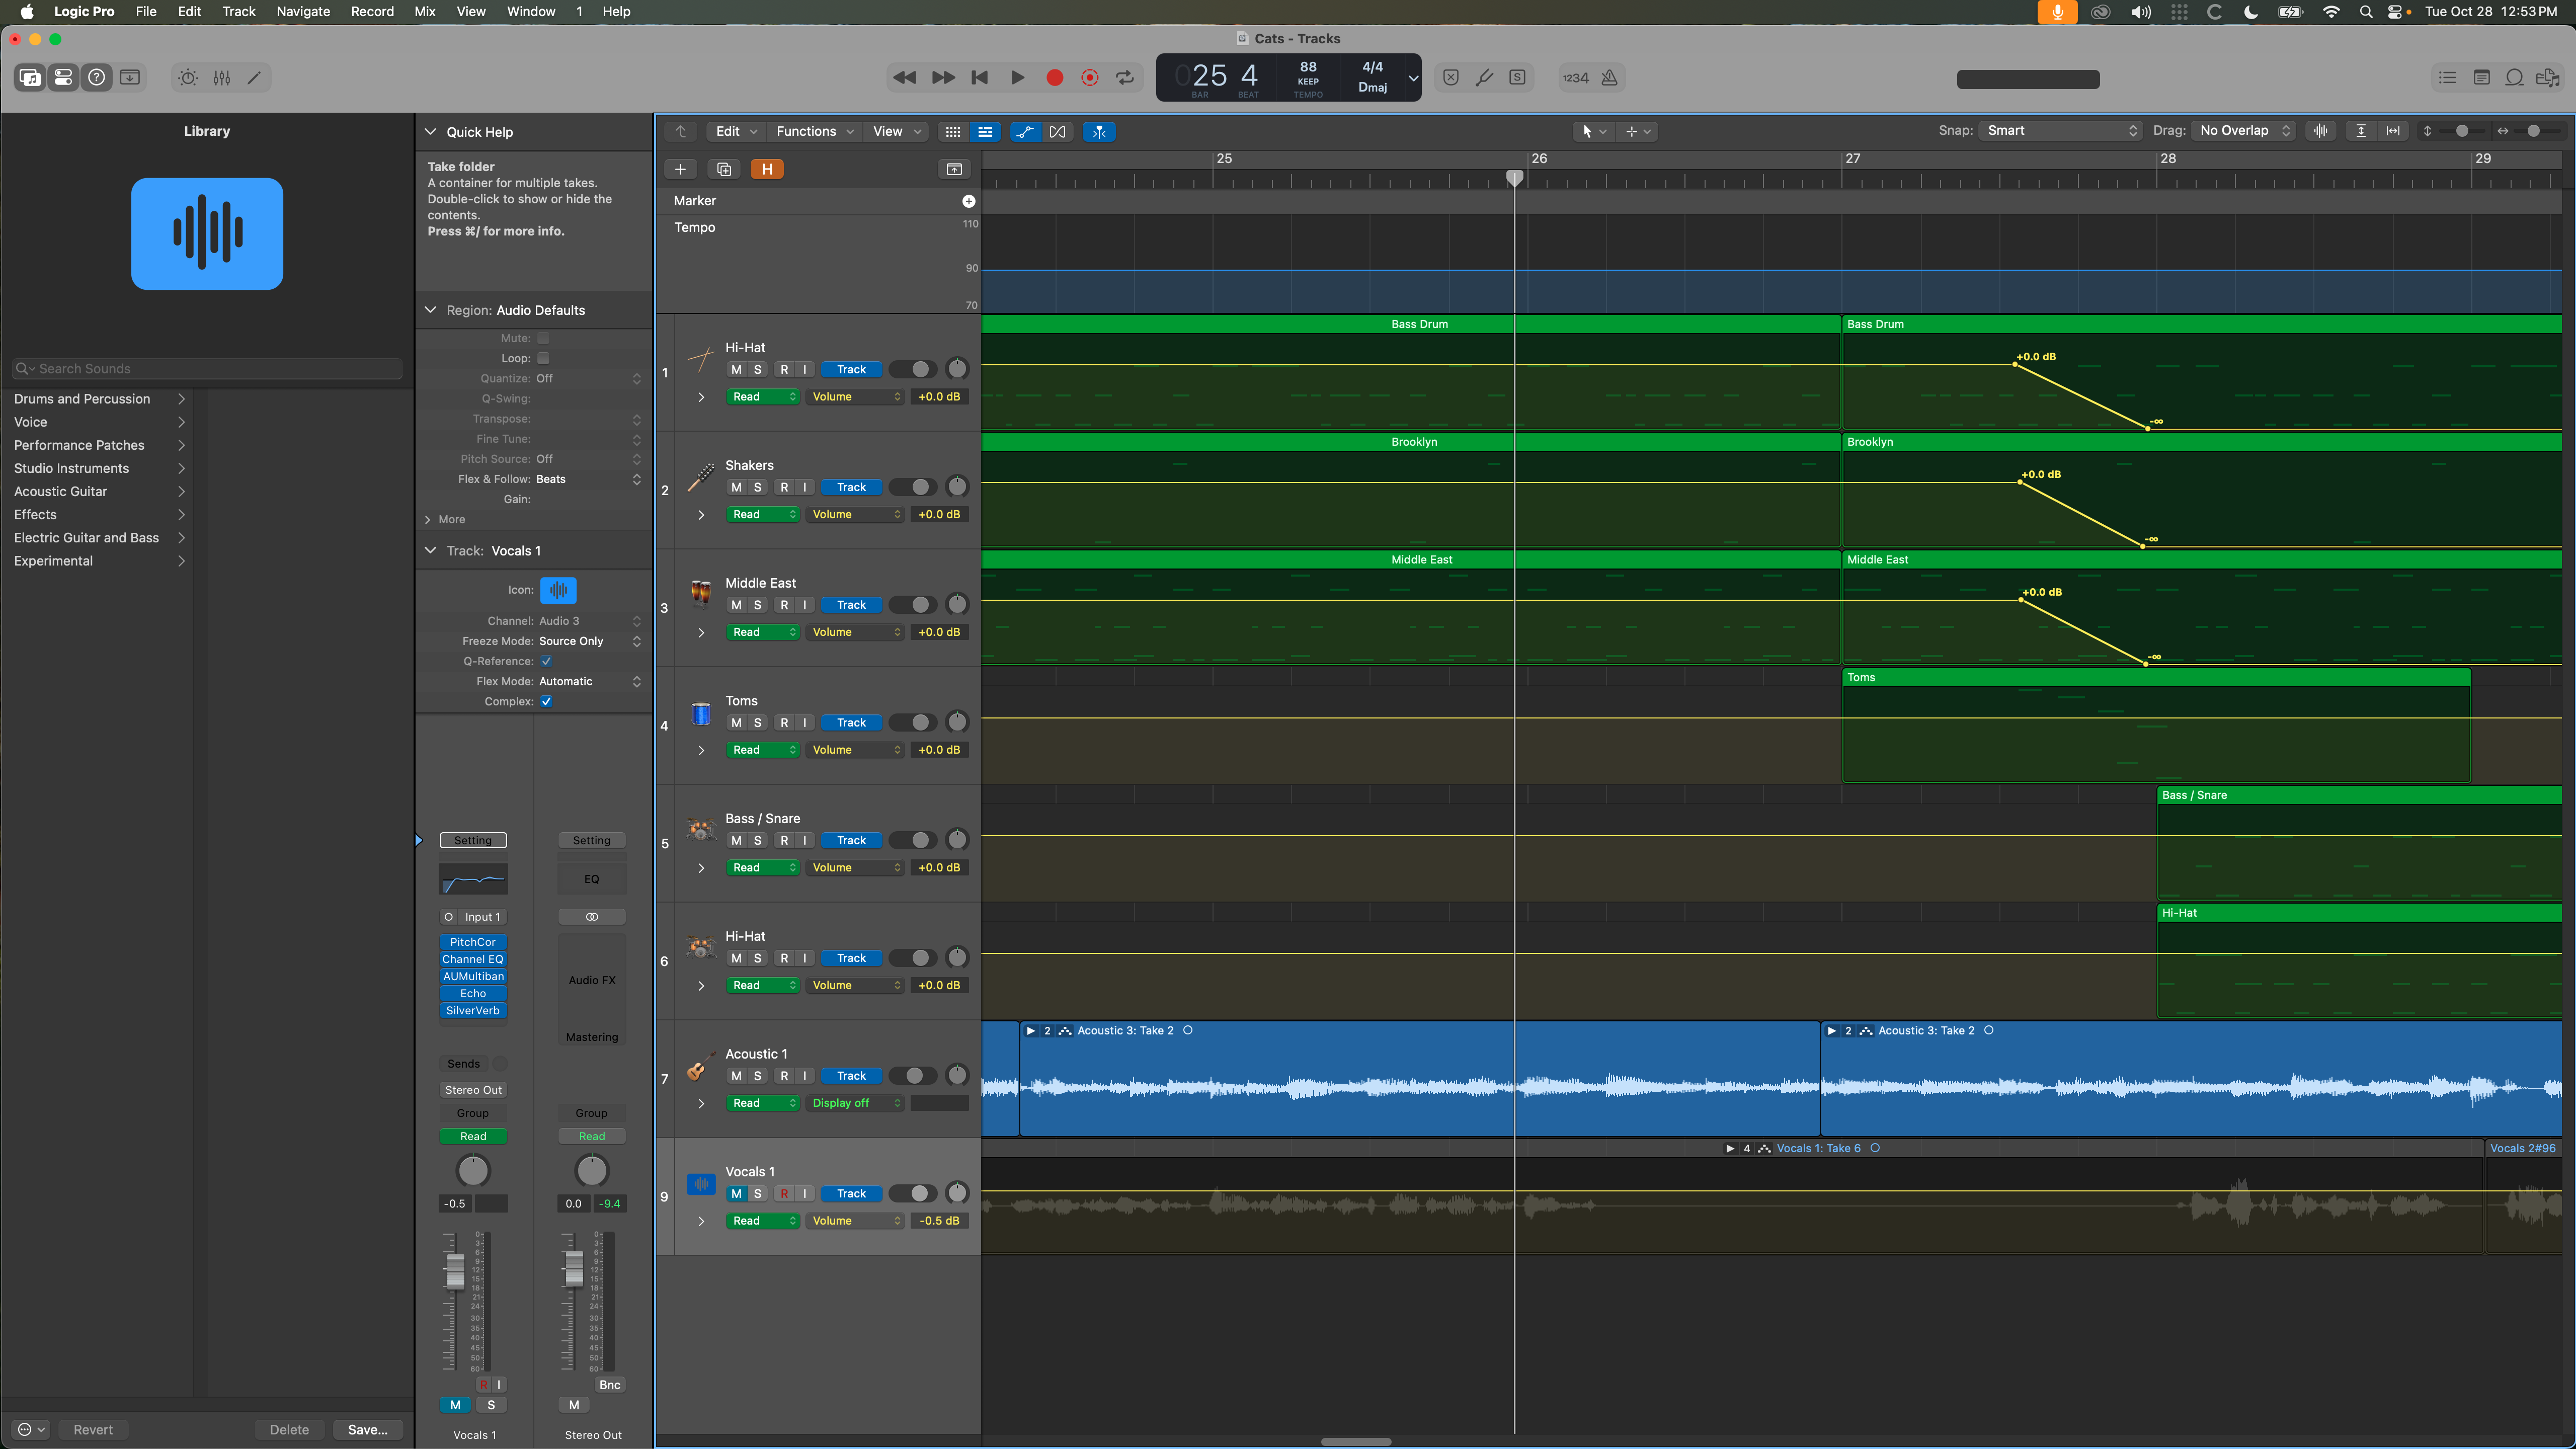Click the Record button in the transport
Screen dimensions: 2576x1449
coord(1054,77)
